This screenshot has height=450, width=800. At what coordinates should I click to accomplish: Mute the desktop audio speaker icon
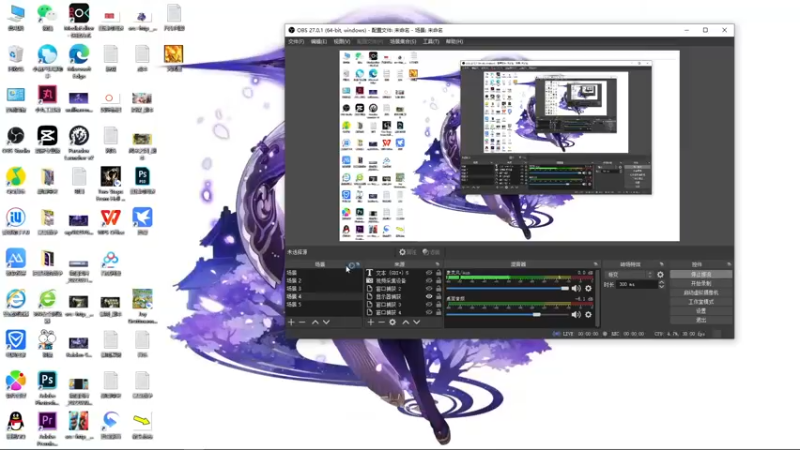(577, 315)
